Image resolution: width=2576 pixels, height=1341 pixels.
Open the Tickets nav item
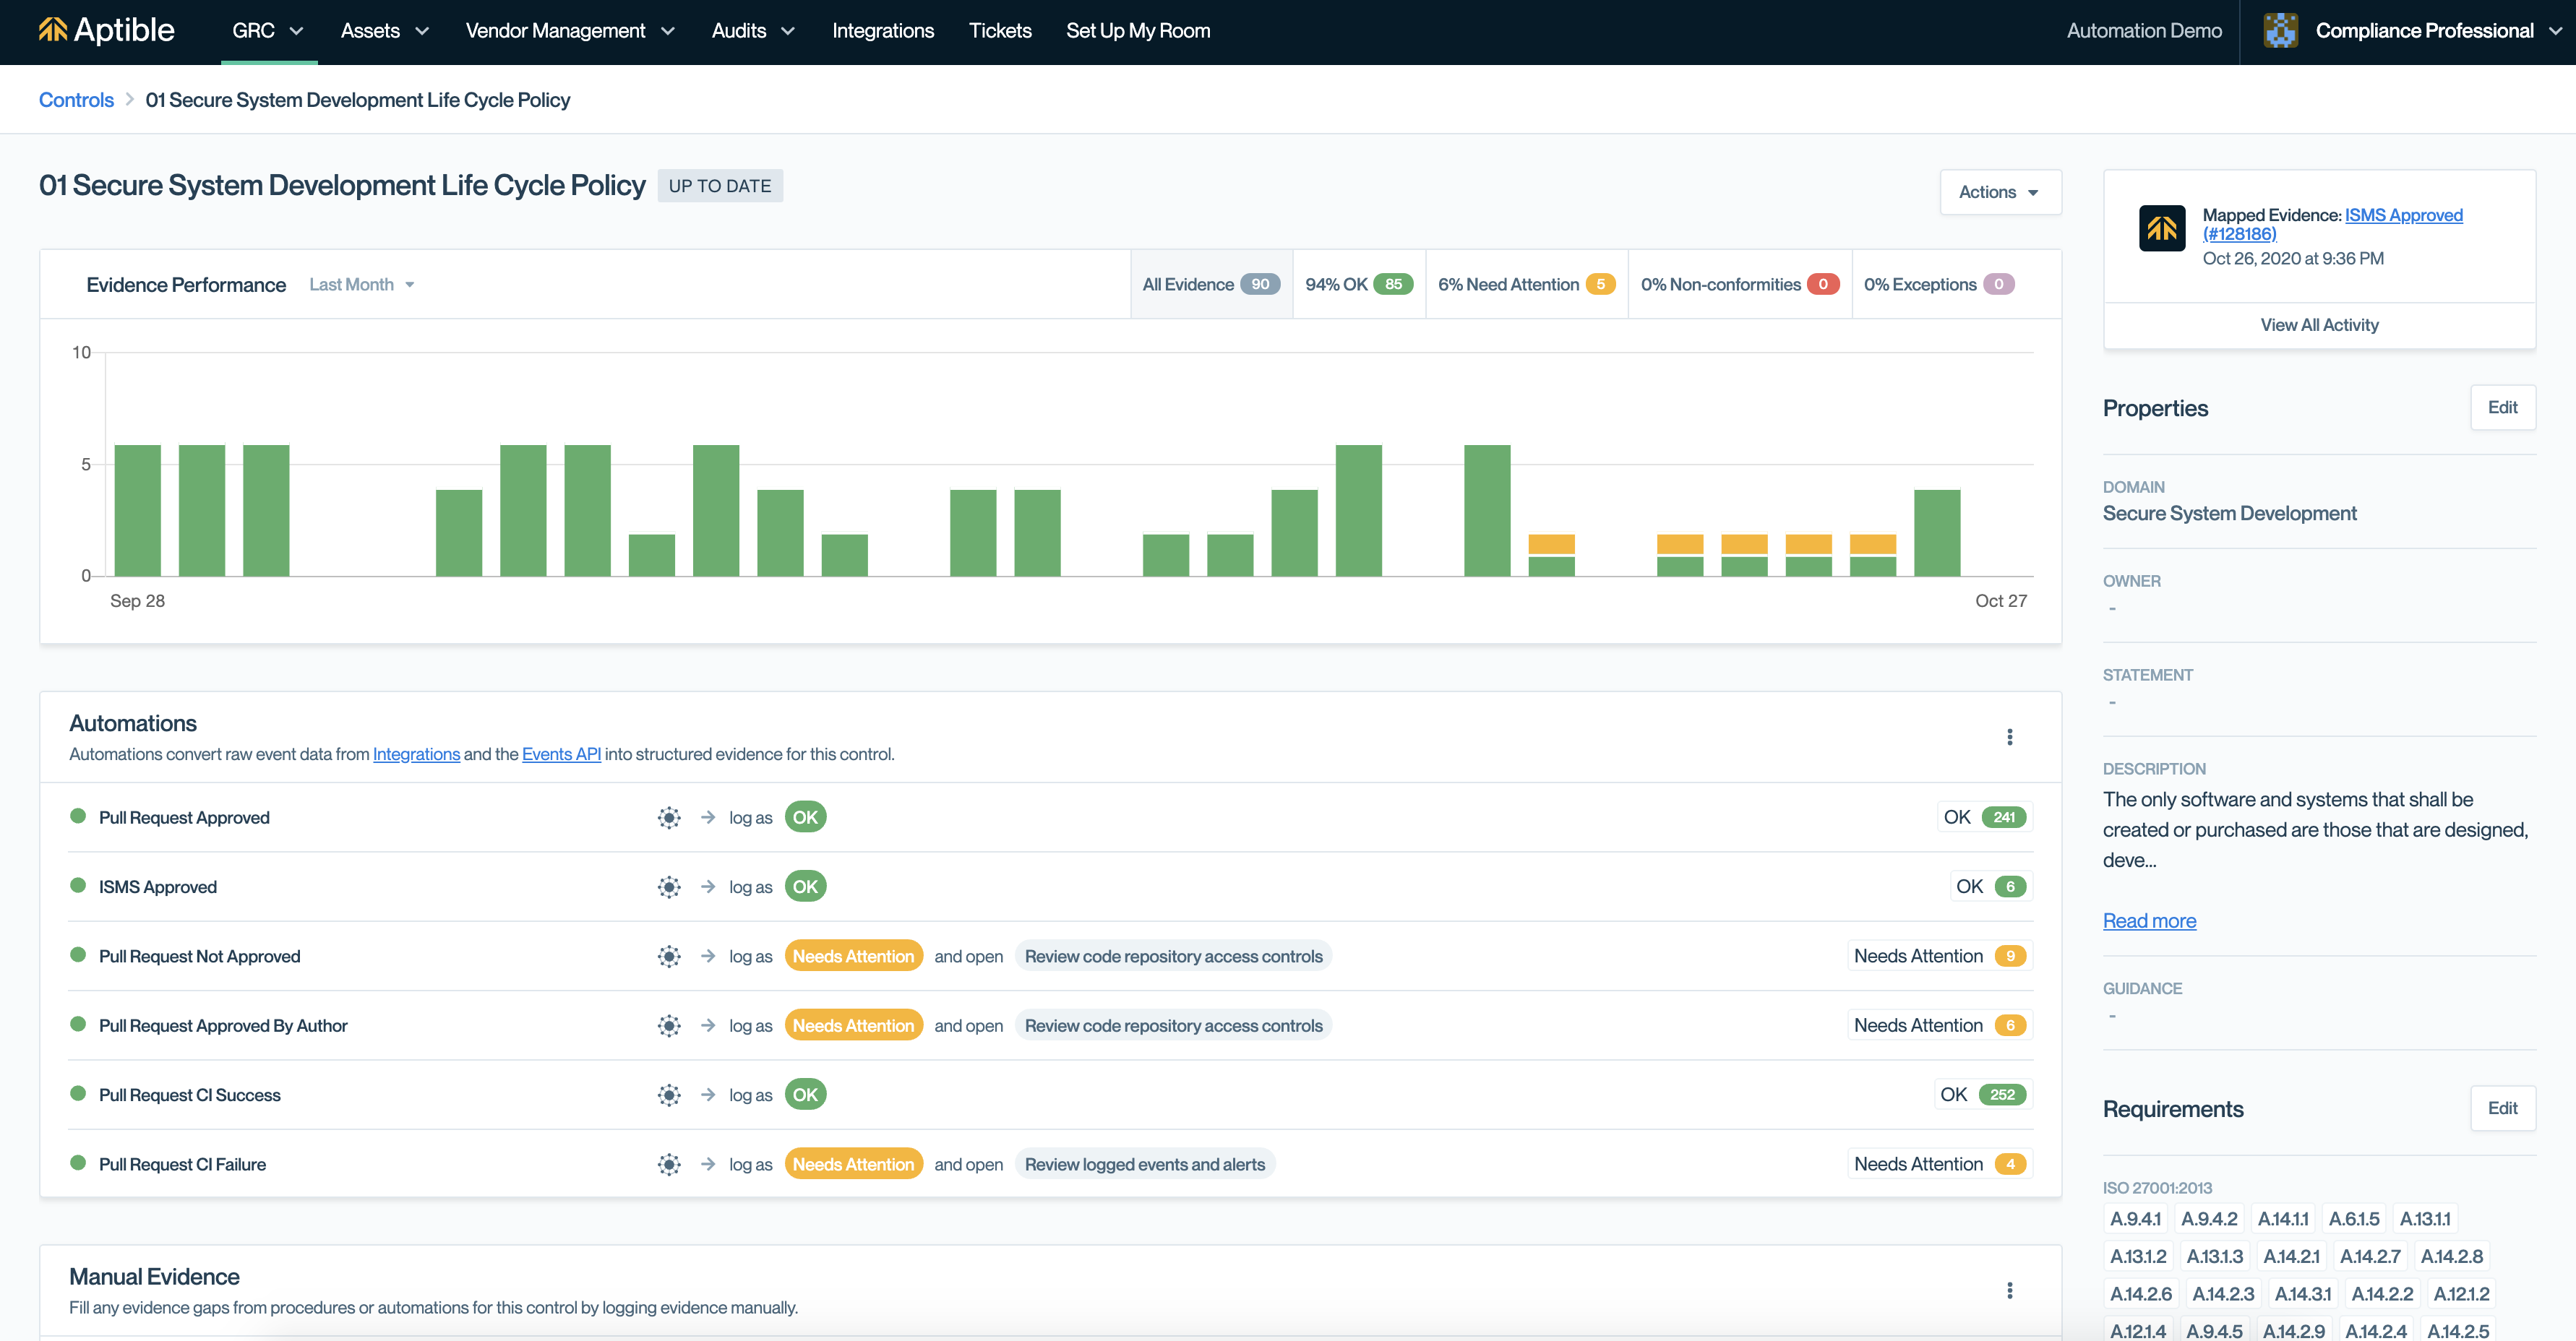tap(999, 30)
